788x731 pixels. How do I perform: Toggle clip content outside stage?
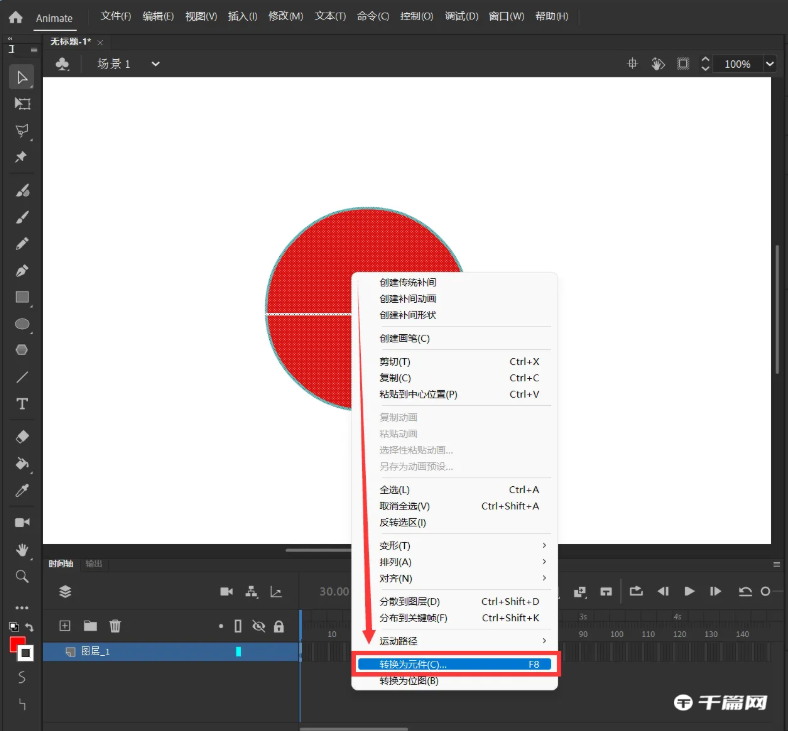pyautogui.click(x=683, y=63)
